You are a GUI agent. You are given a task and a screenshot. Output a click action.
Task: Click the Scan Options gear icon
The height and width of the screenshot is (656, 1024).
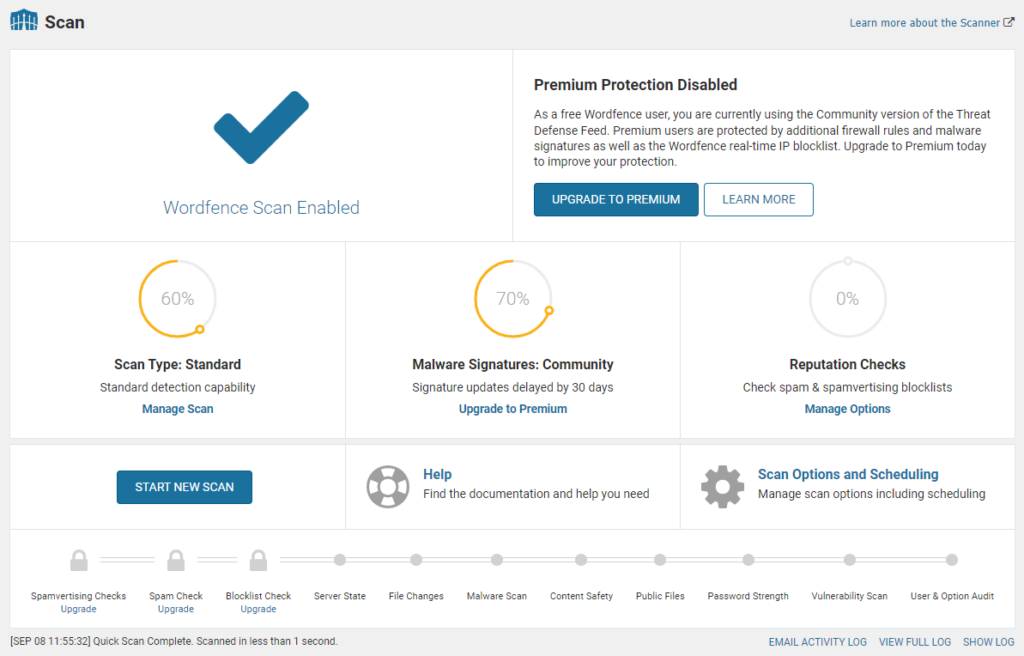click(x=722, y=487)
